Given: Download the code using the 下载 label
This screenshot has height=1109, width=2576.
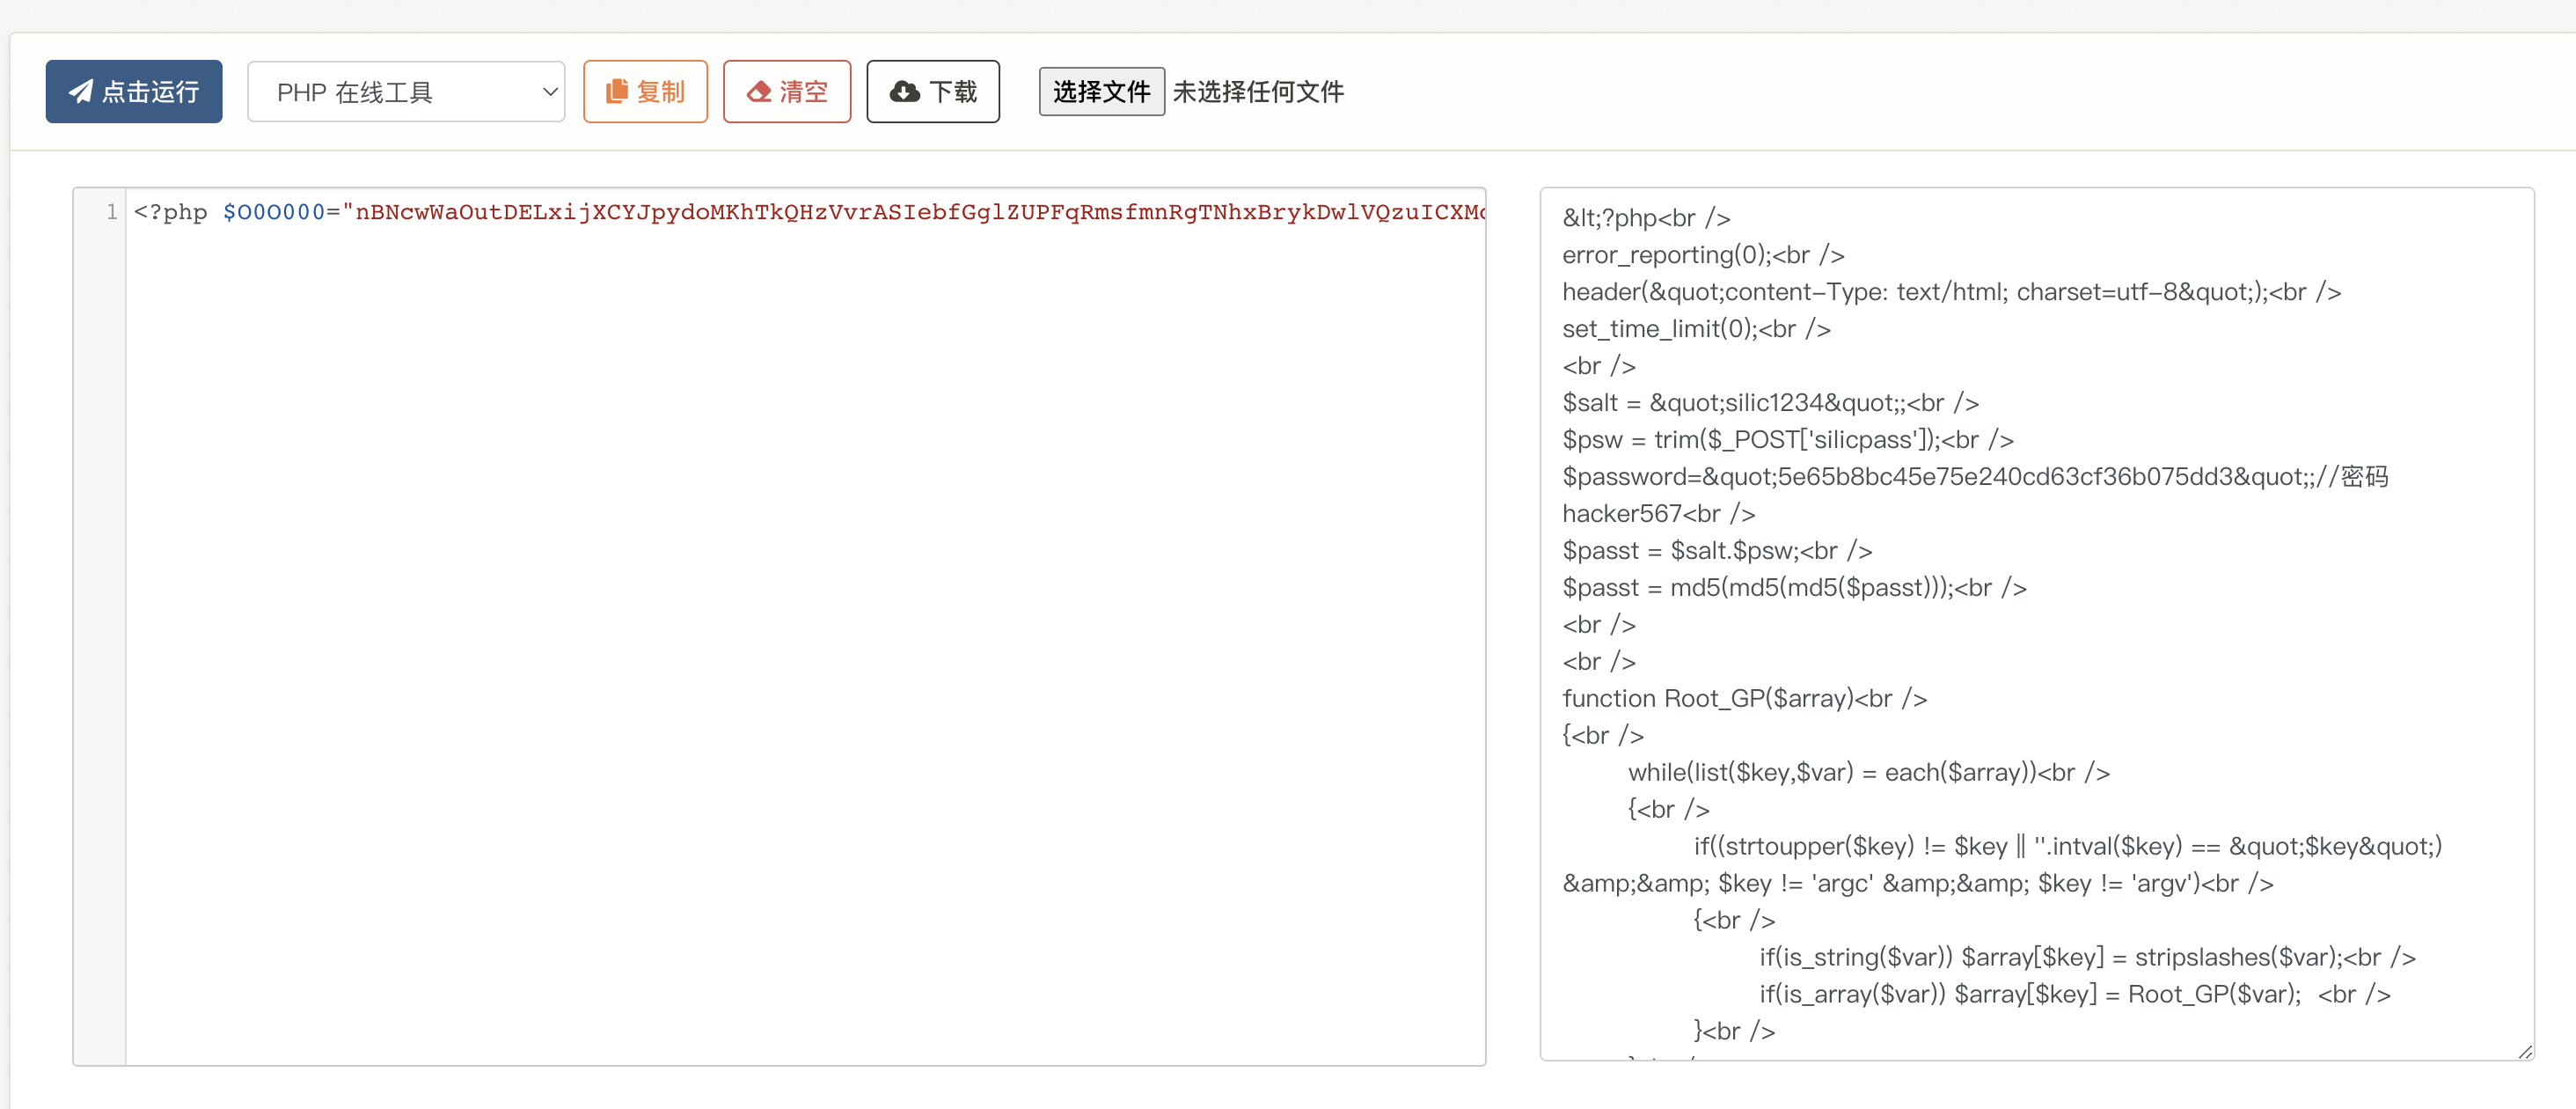Looking at the screenshot, I should pos(952,92).
